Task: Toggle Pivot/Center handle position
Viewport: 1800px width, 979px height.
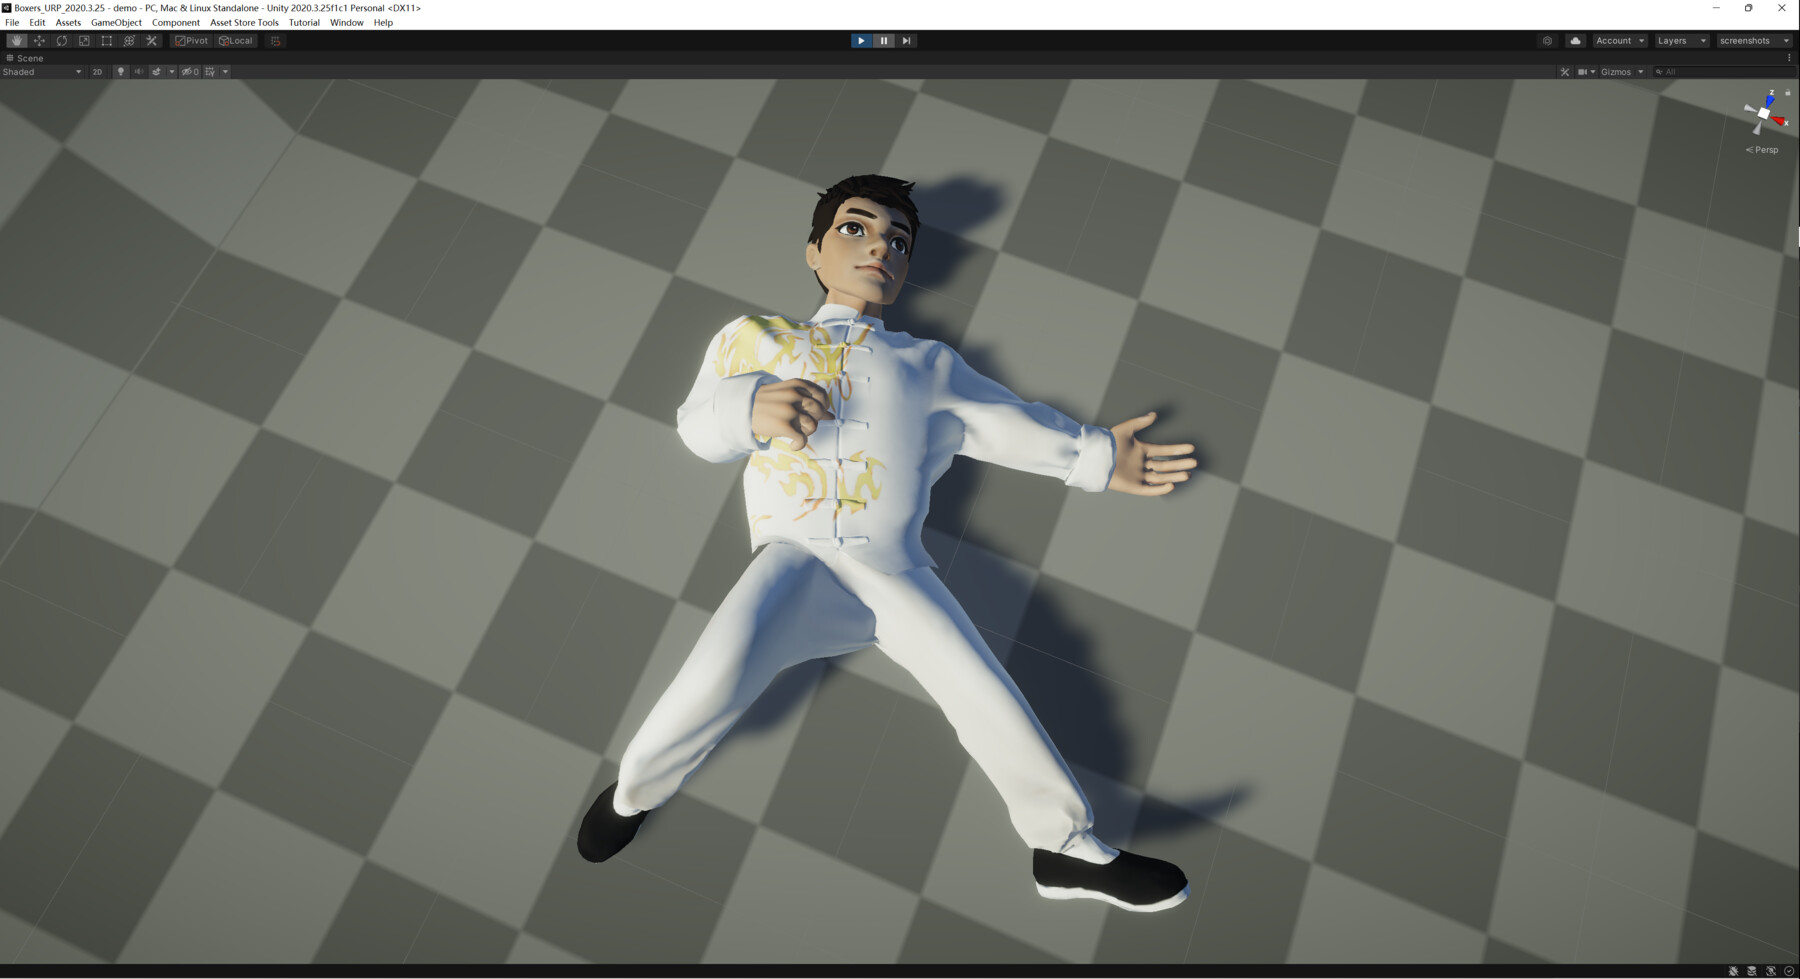Action: (191, 41)
